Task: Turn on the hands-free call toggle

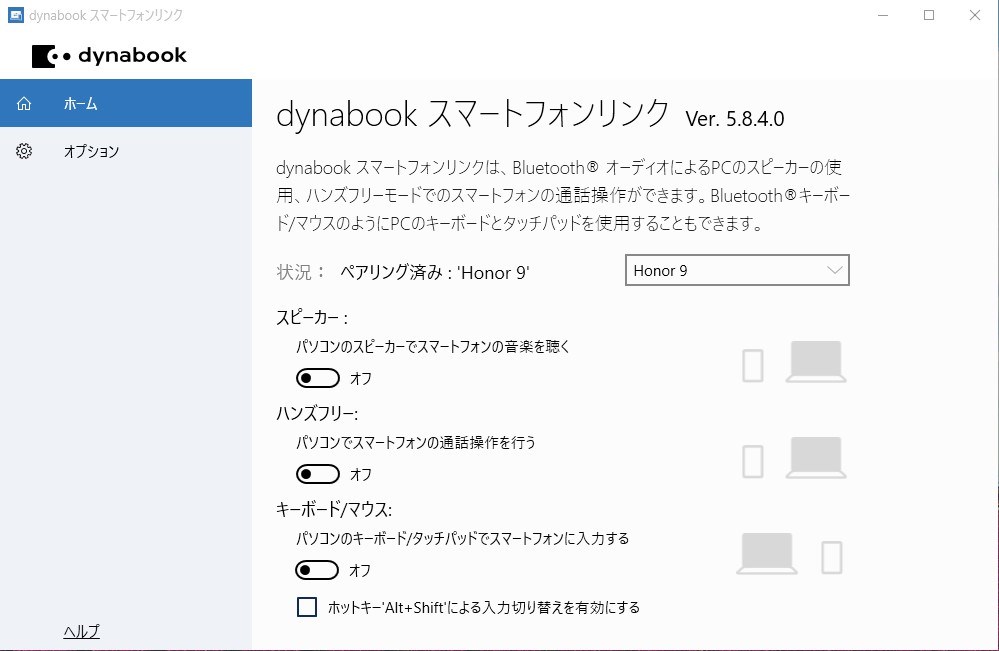Action: (318, 473)
